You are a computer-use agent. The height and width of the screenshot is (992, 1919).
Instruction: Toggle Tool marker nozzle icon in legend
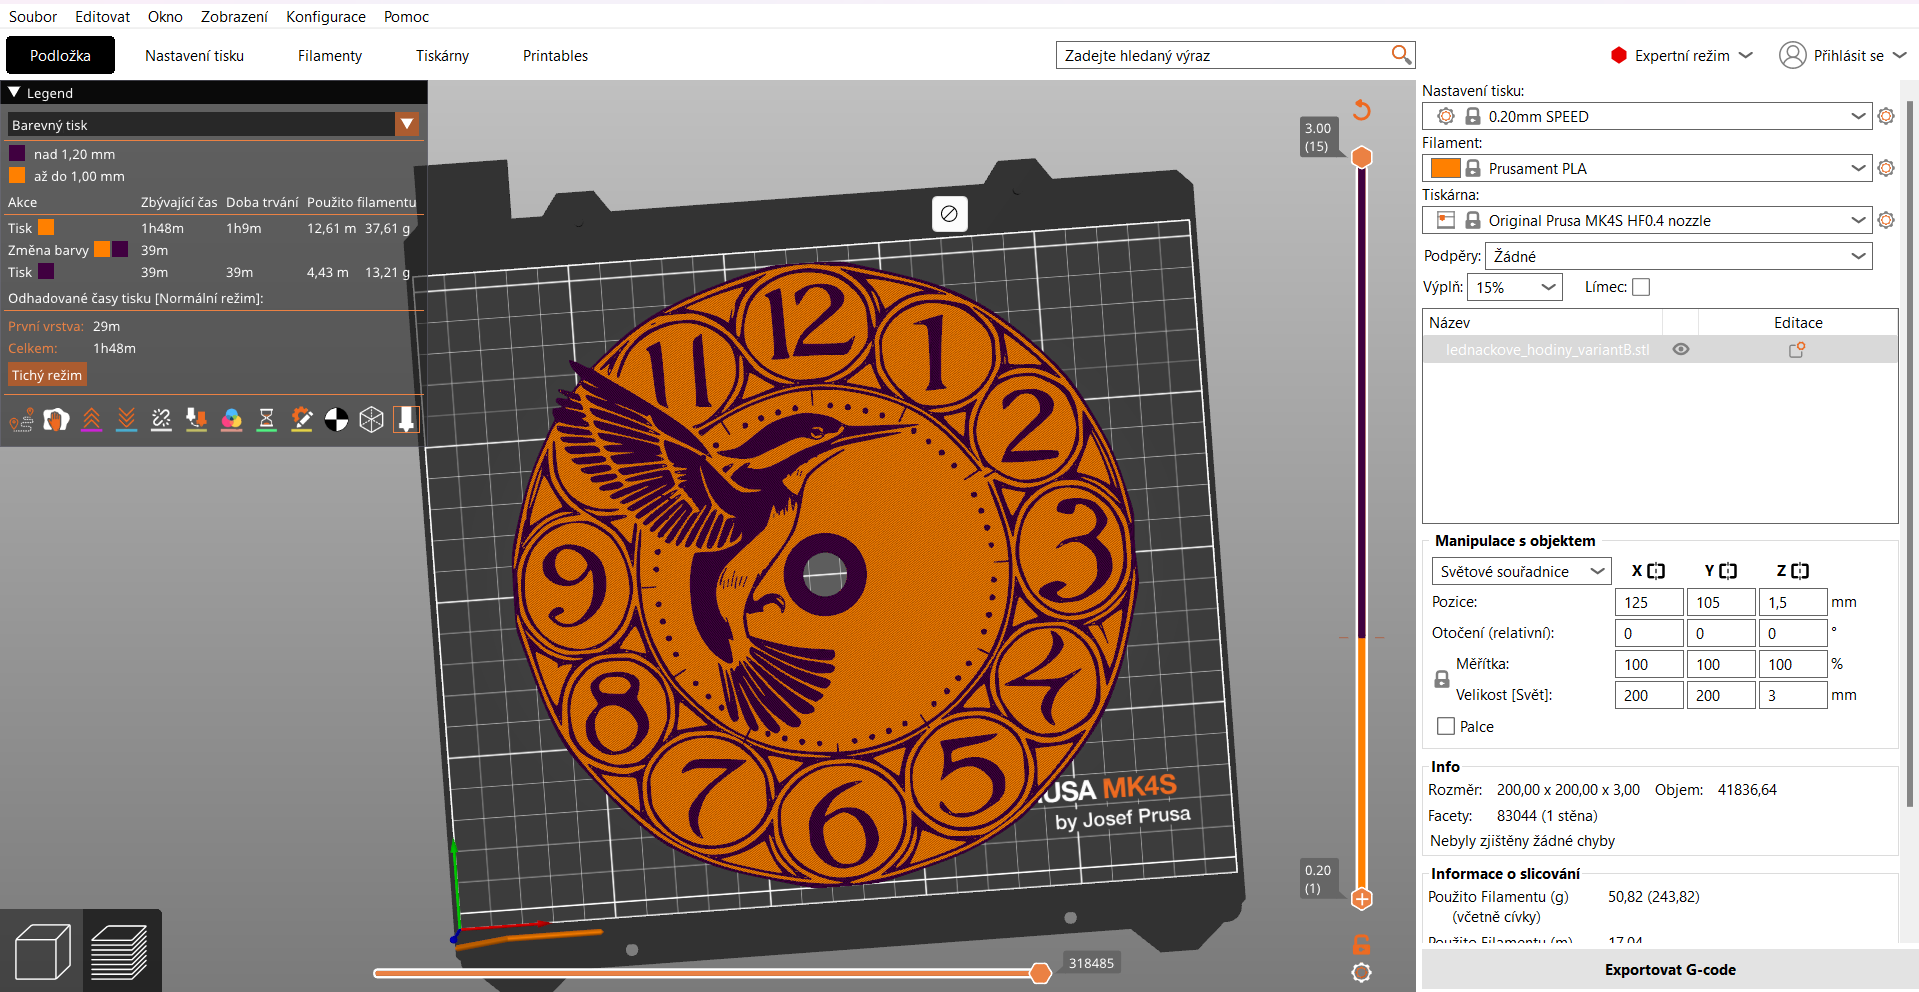coord(406,420)
